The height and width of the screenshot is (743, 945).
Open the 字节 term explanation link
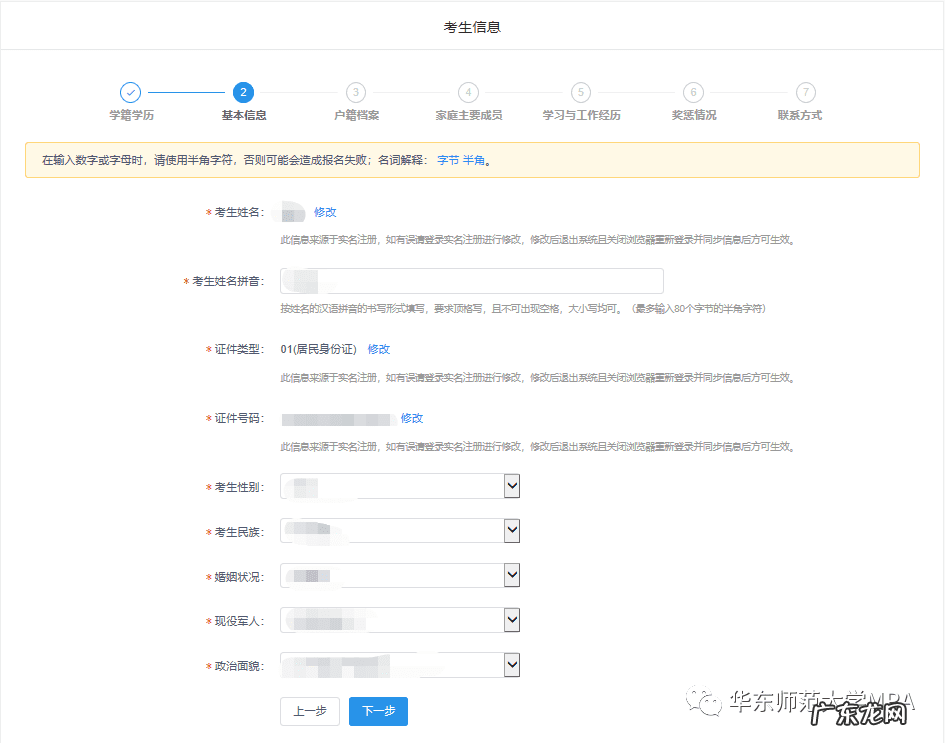tap(448, 160)
